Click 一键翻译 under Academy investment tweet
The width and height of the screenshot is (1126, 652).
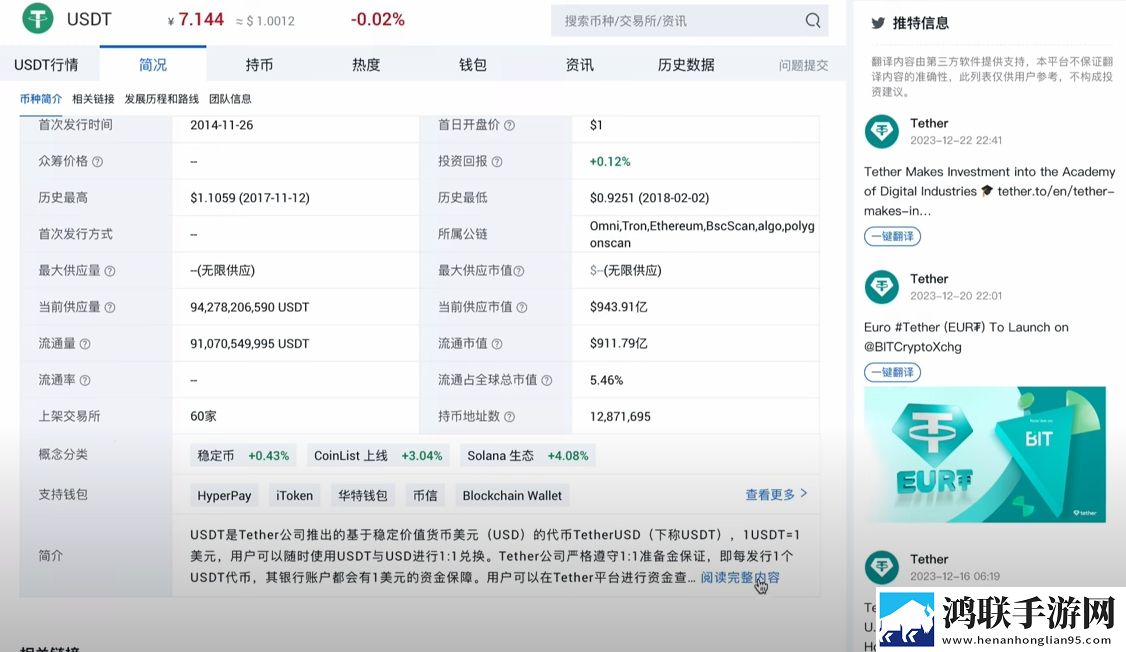click(x=892, y=236)
